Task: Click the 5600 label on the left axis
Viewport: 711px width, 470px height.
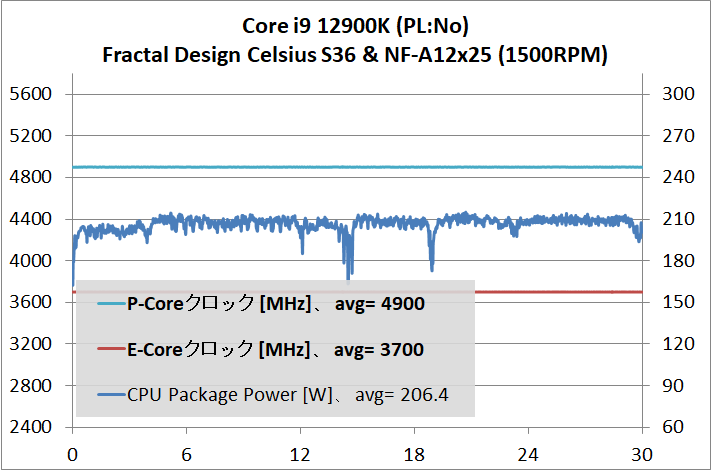Action: tap(30, 95)
